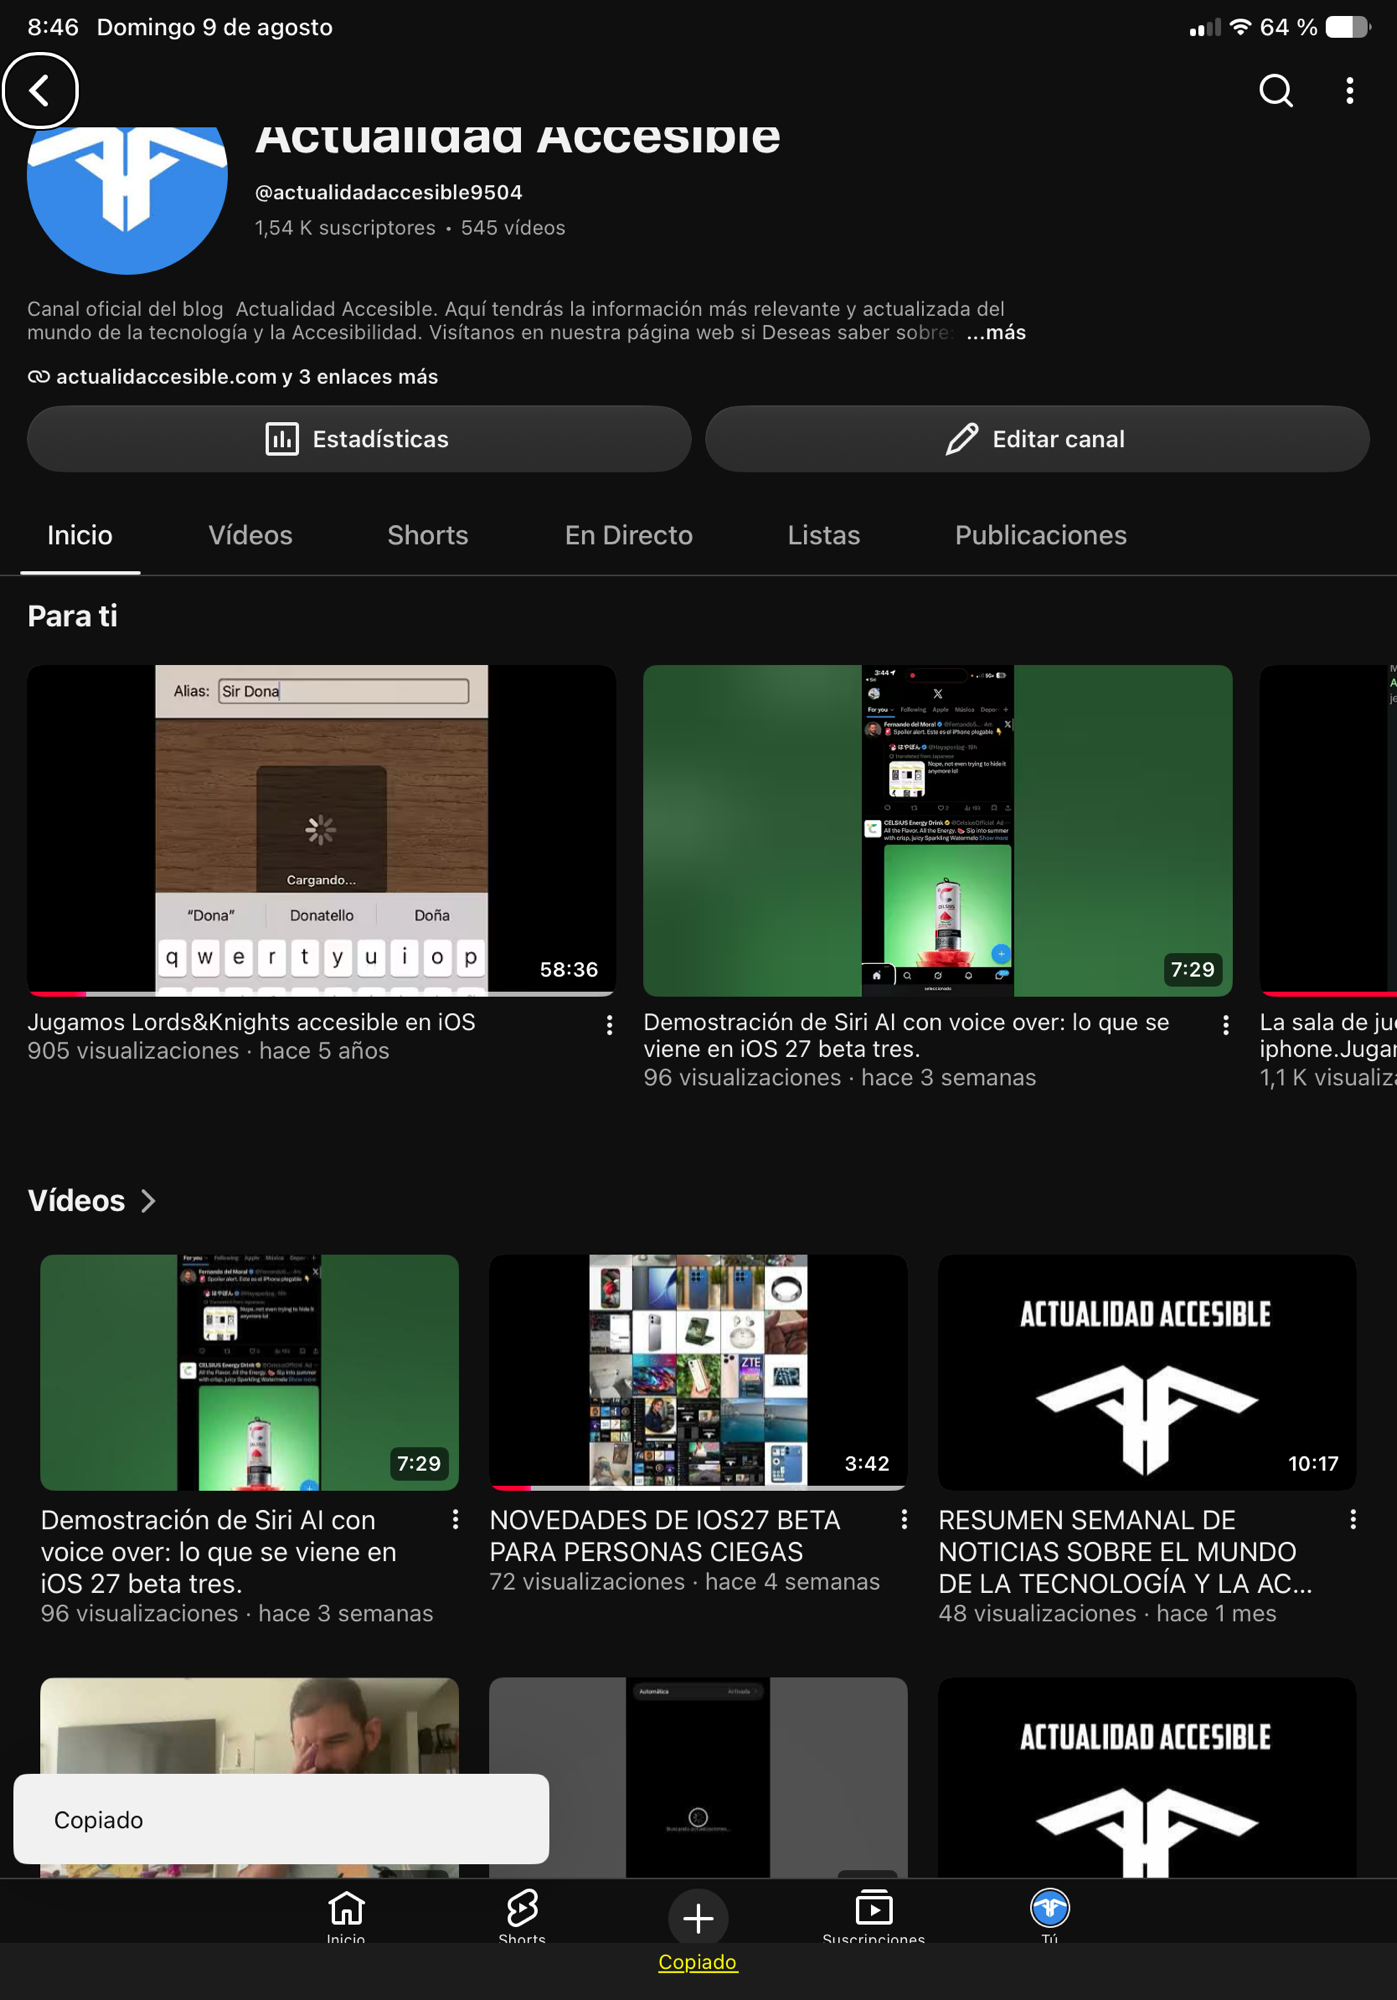This screenshot has width=1397, height=2000.
Task: Open La sala de juegos video title
Action: tap(1328, 1035)
